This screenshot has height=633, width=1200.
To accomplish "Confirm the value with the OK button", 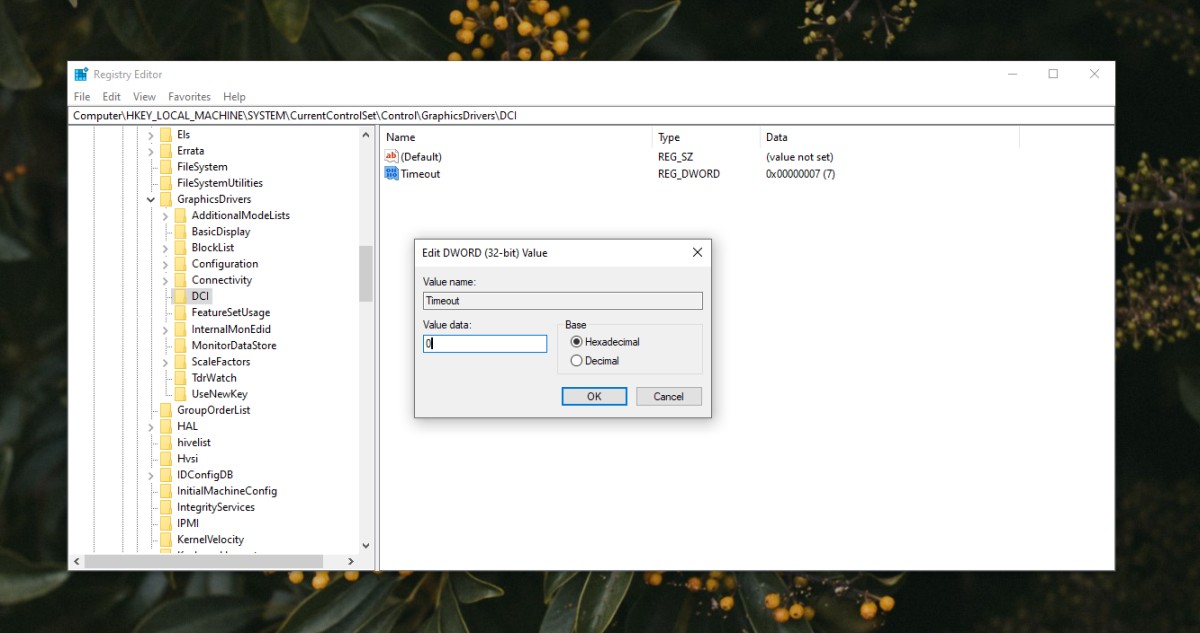I will (x=594, y=396).
